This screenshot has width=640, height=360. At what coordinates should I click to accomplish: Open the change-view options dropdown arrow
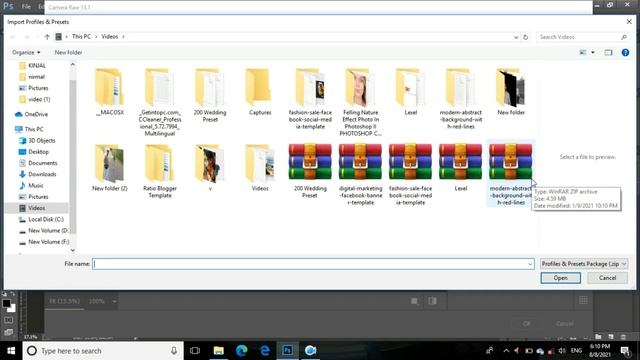tap(593, 53)
